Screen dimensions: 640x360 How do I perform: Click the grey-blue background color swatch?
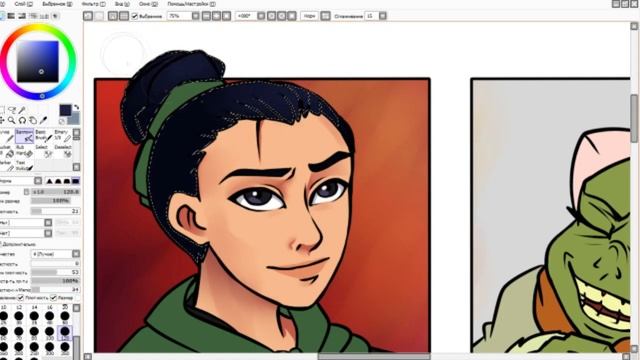point(74,119)
